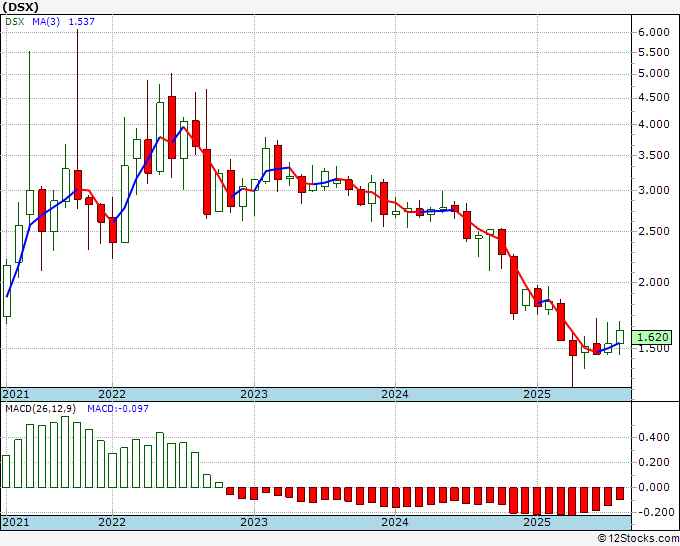Click the 1.500 price axis label
Viewport: 680px width, 546px height.
(x=654, y=348)
